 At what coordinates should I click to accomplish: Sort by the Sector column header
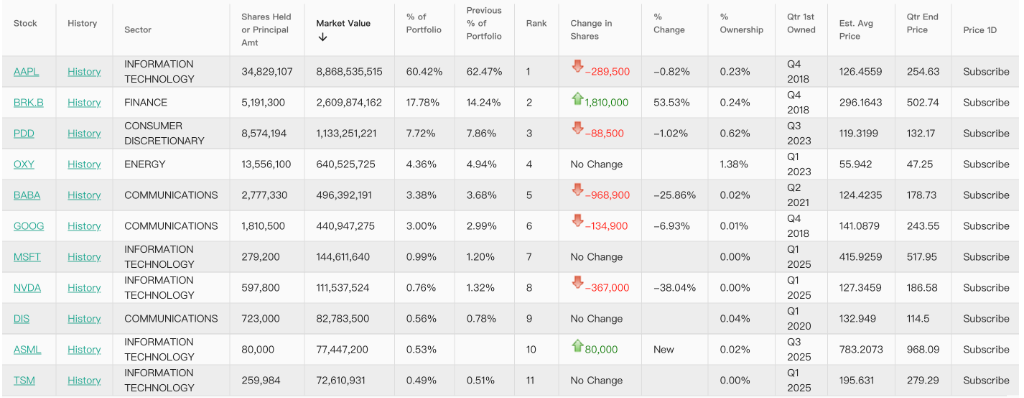[138, 29]
